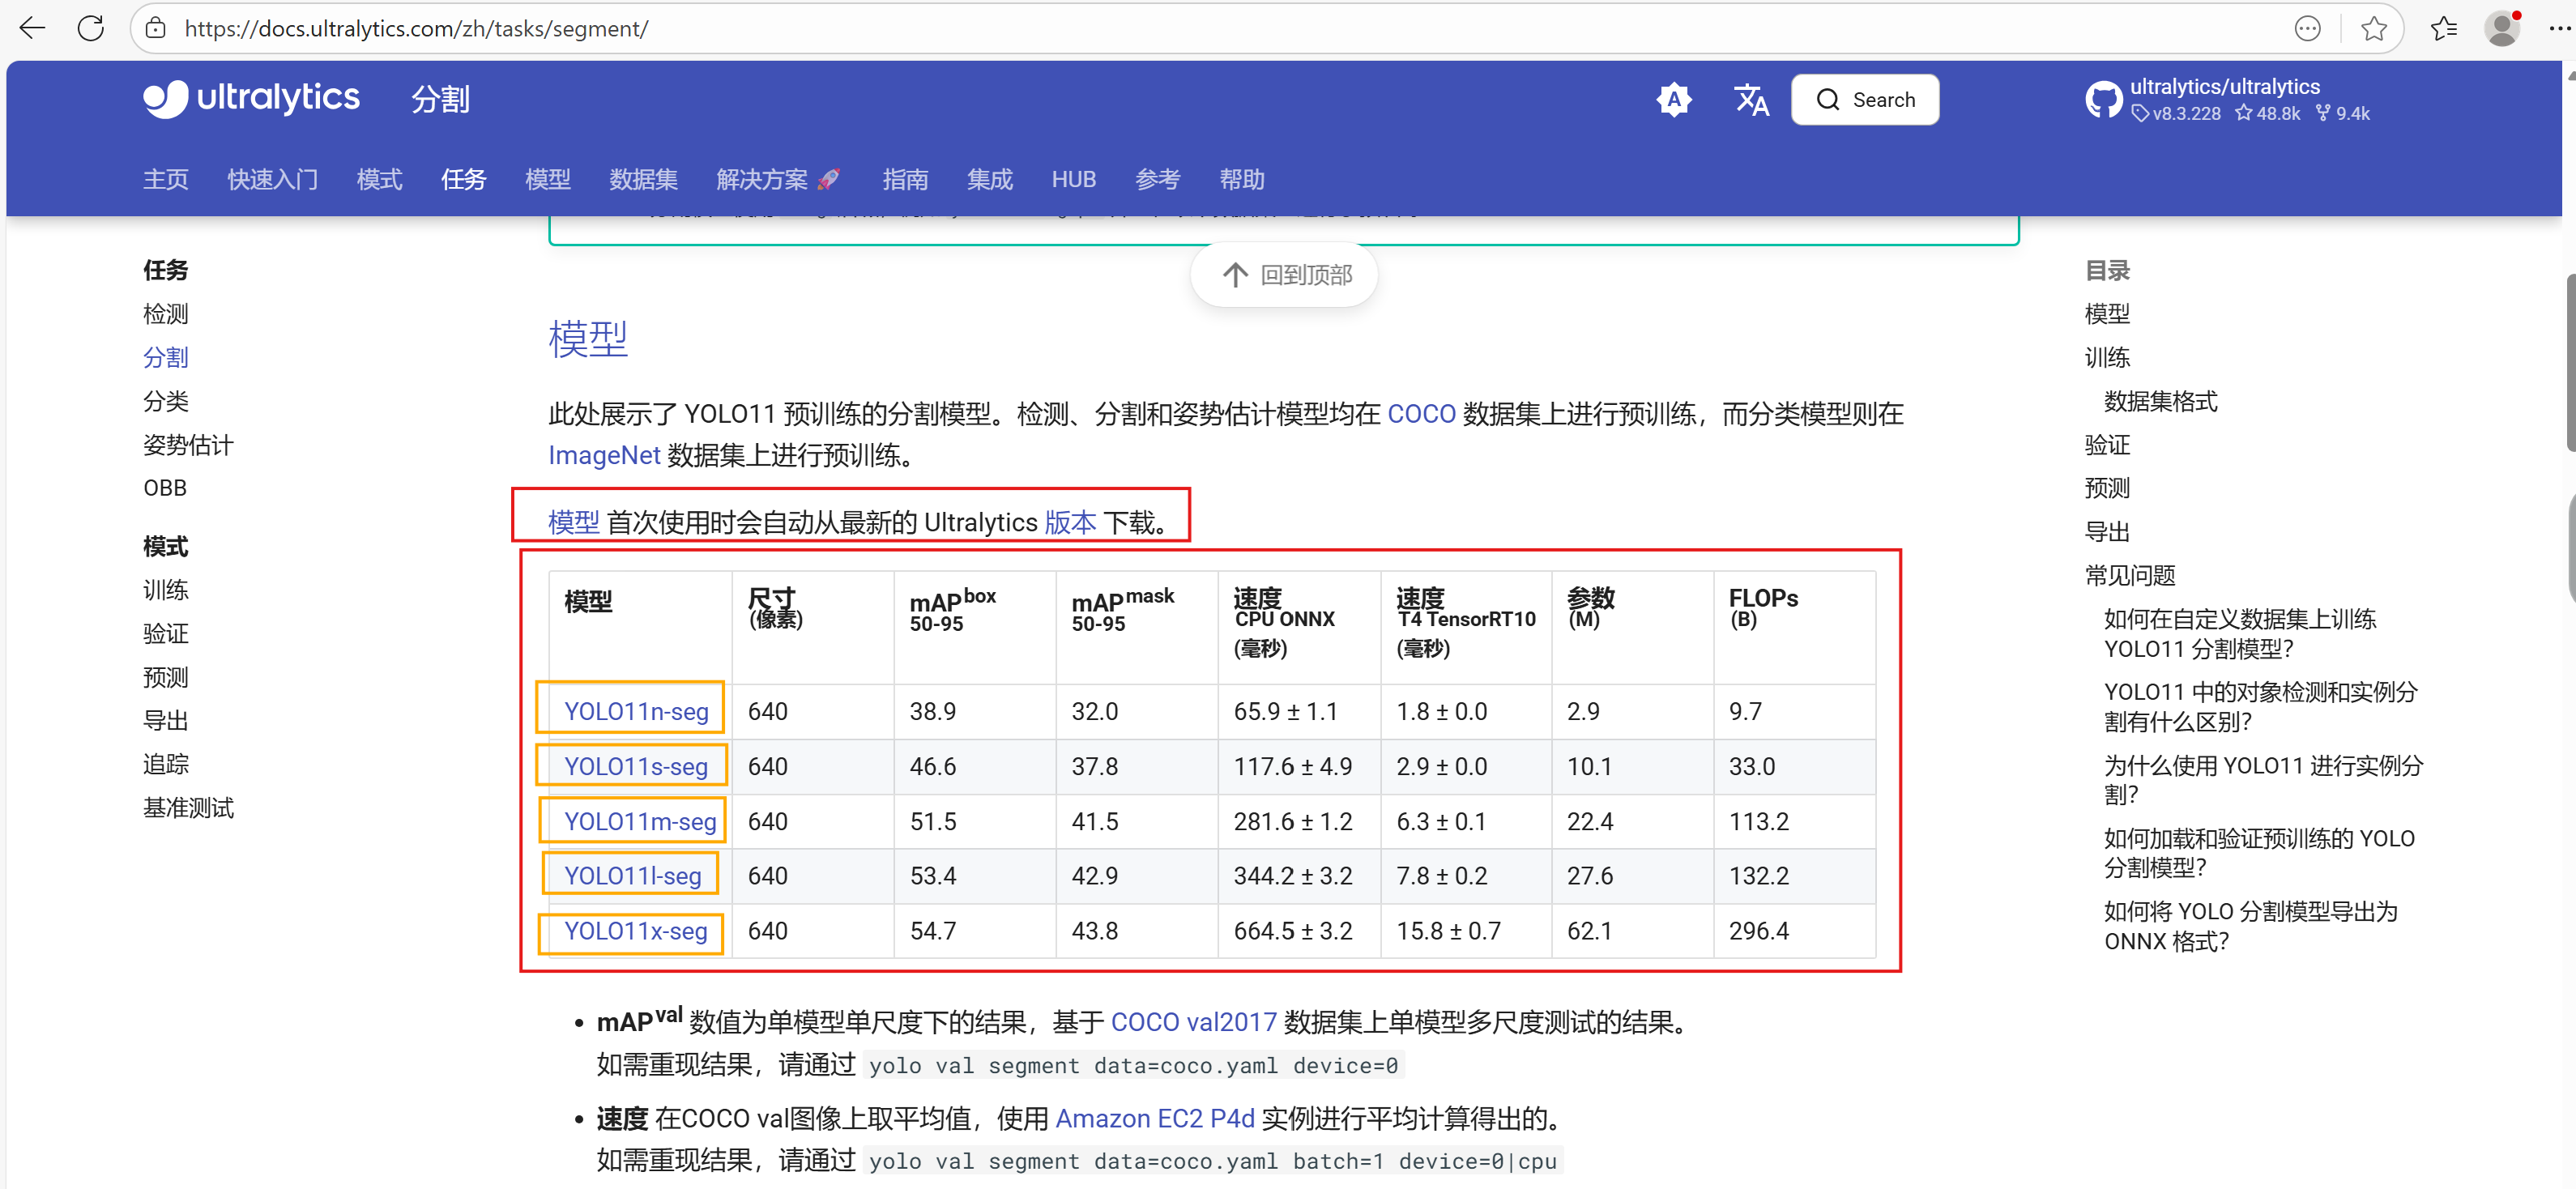Viewport: 2576px width, 1189px height.
Task: Select 预测 under 模式 in left sidebar
Action: (x=165, y=677)
